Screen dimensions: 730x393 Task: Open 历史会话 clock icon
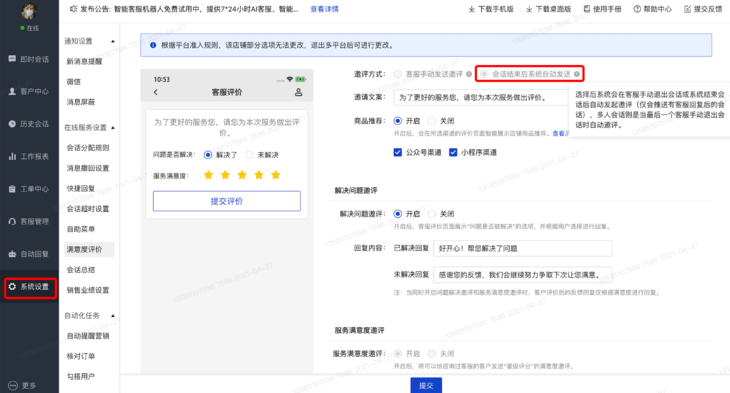click(x=12, y=124)
